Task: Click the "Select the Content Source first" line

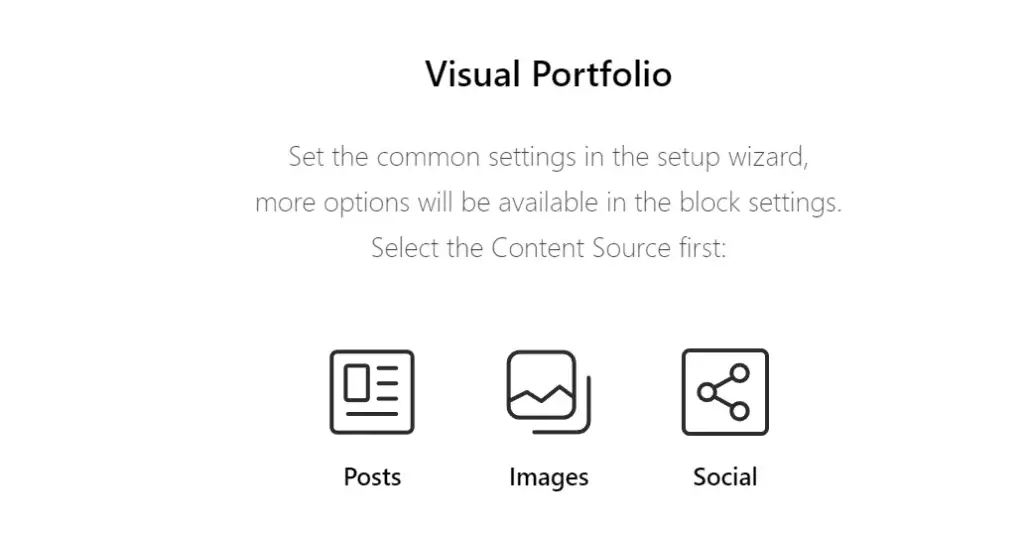Action: 548,247
